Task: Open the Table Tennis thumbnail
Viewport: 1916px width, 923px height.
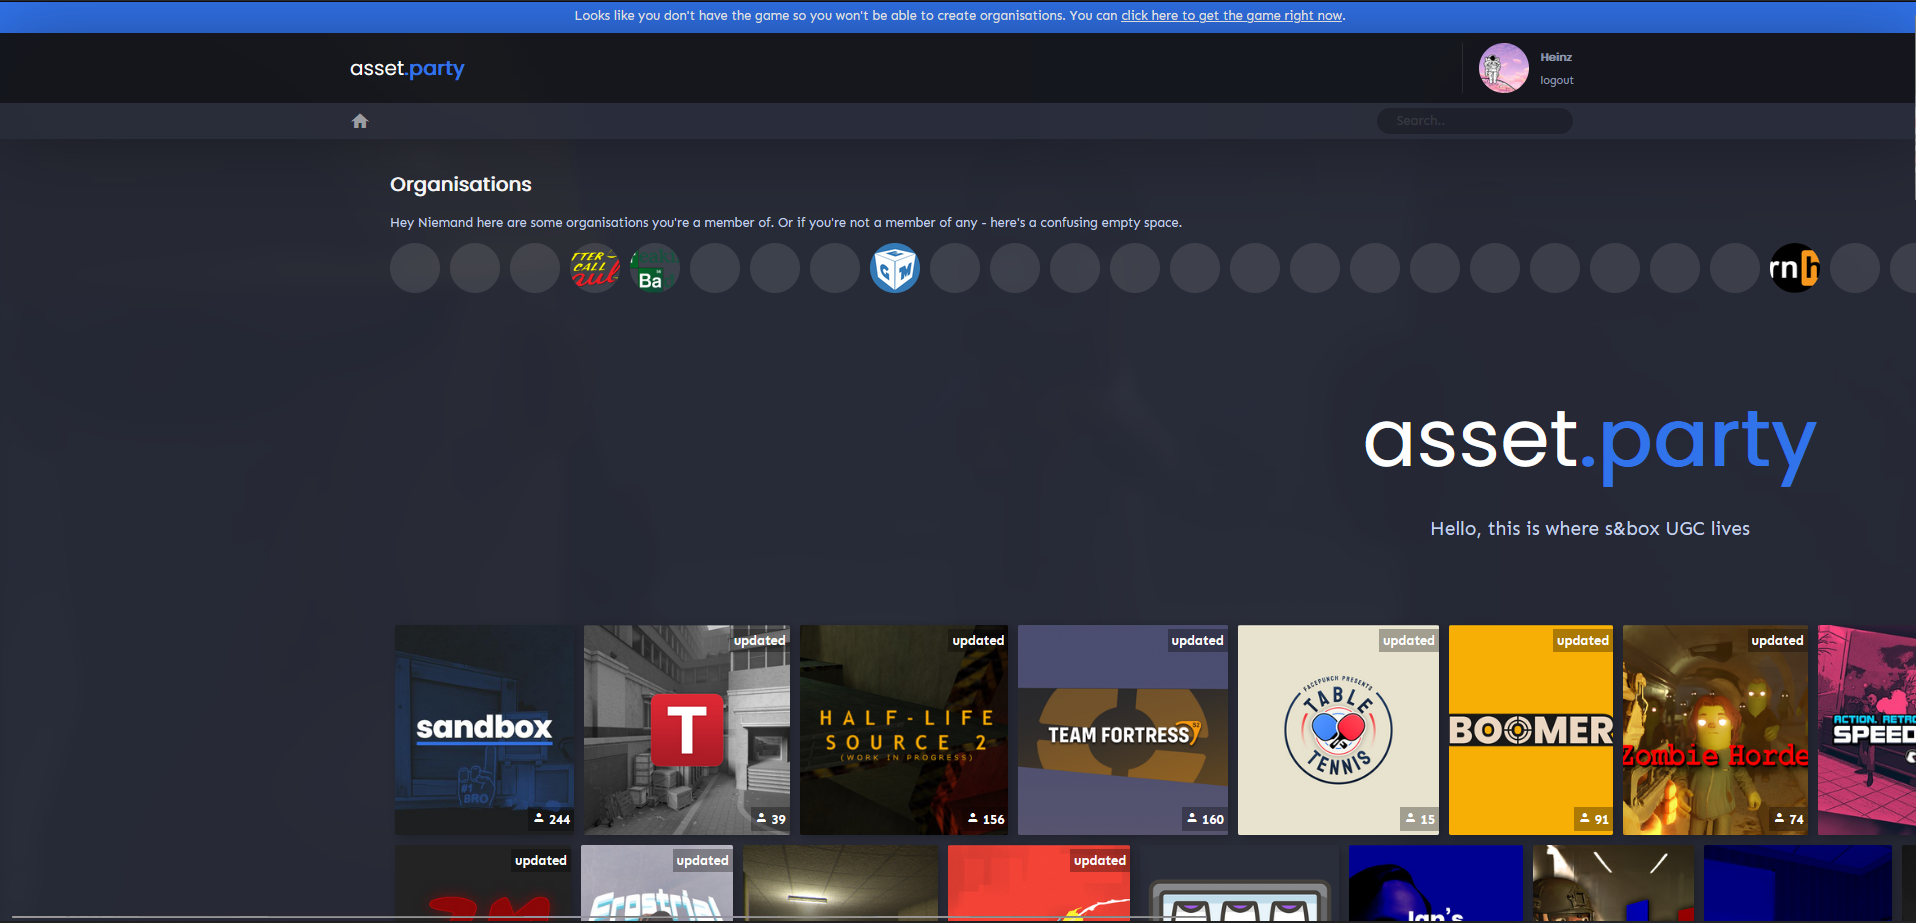Action: (x=1338, y=730)
